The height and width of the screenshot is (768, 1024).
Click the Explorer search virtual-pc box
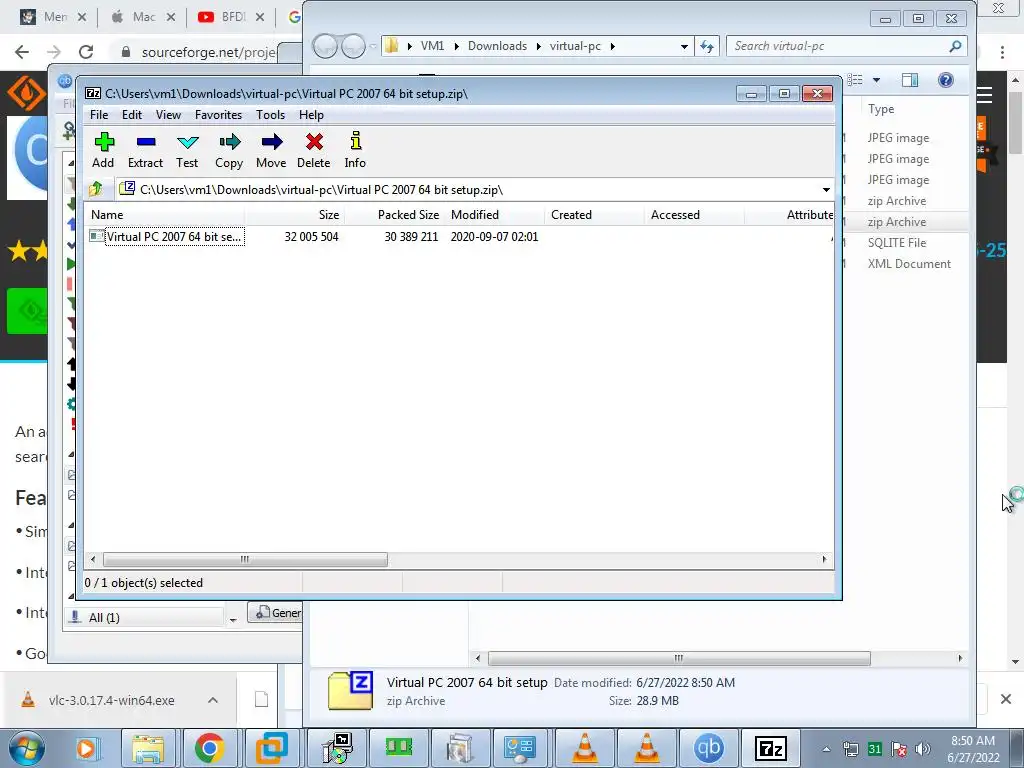[846, 46]
